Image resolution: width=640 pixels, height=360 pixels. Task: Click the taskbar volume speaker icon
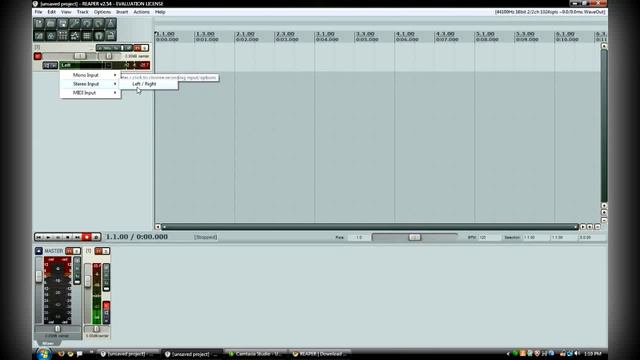[577, 353]
